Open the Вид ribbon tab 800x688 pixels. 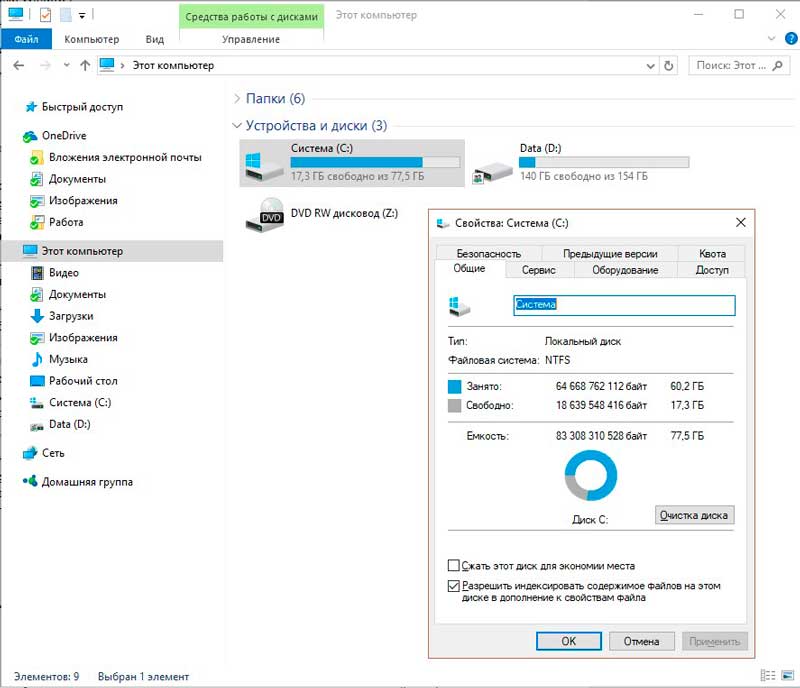tap(154, 39)
